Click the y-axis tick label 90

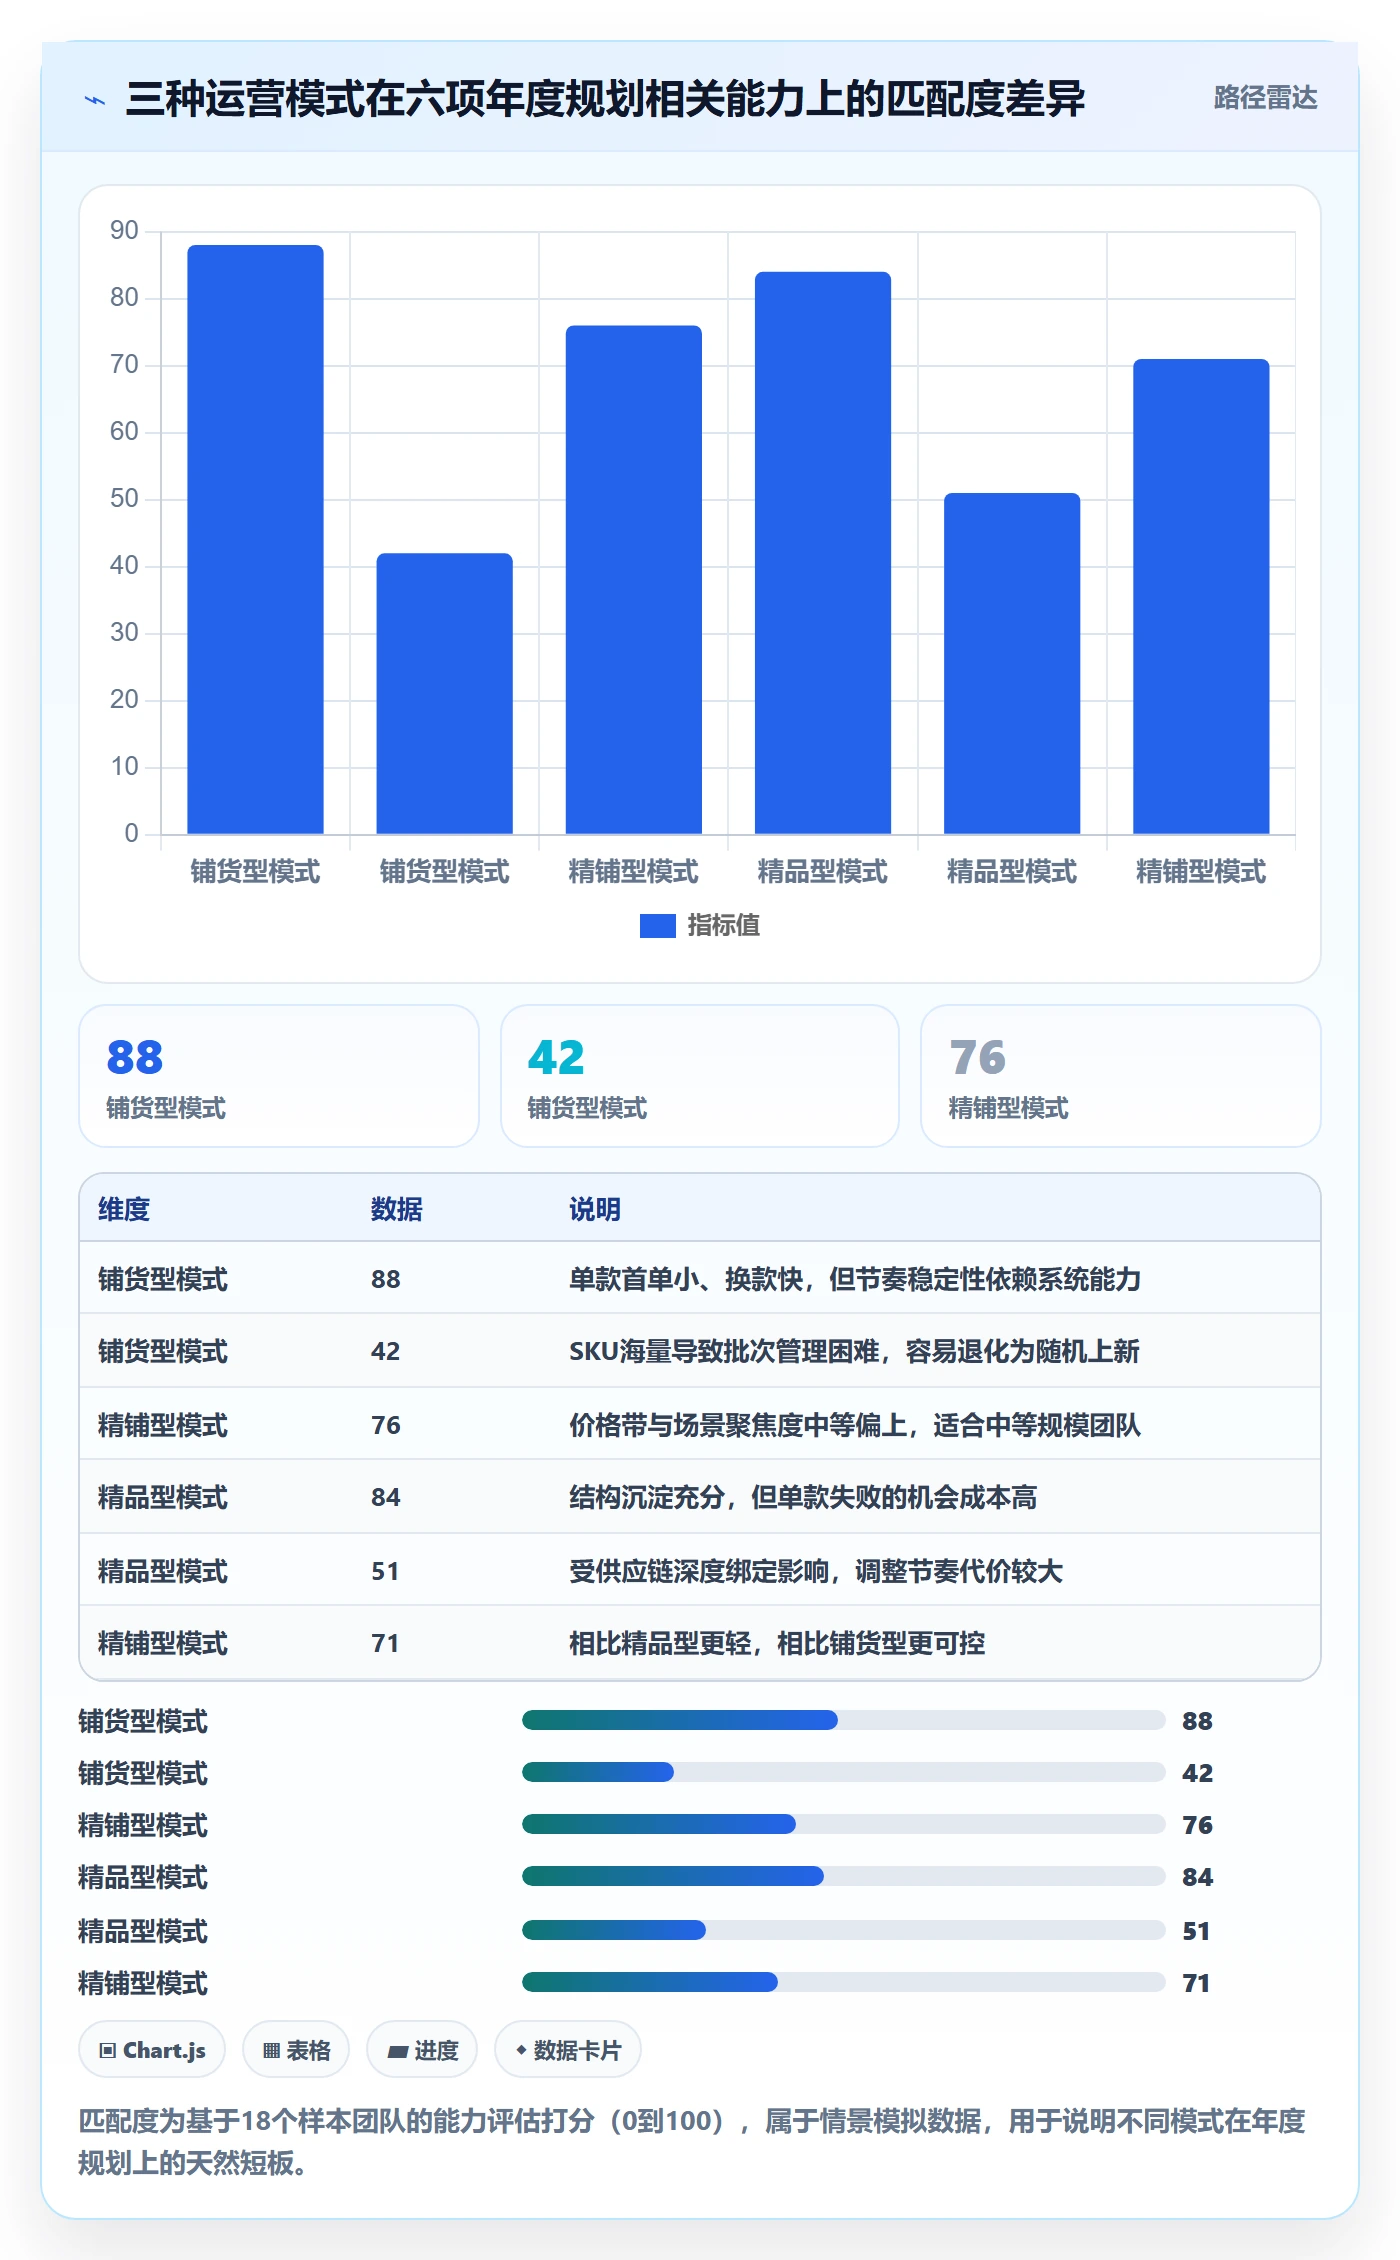[124, 231]
